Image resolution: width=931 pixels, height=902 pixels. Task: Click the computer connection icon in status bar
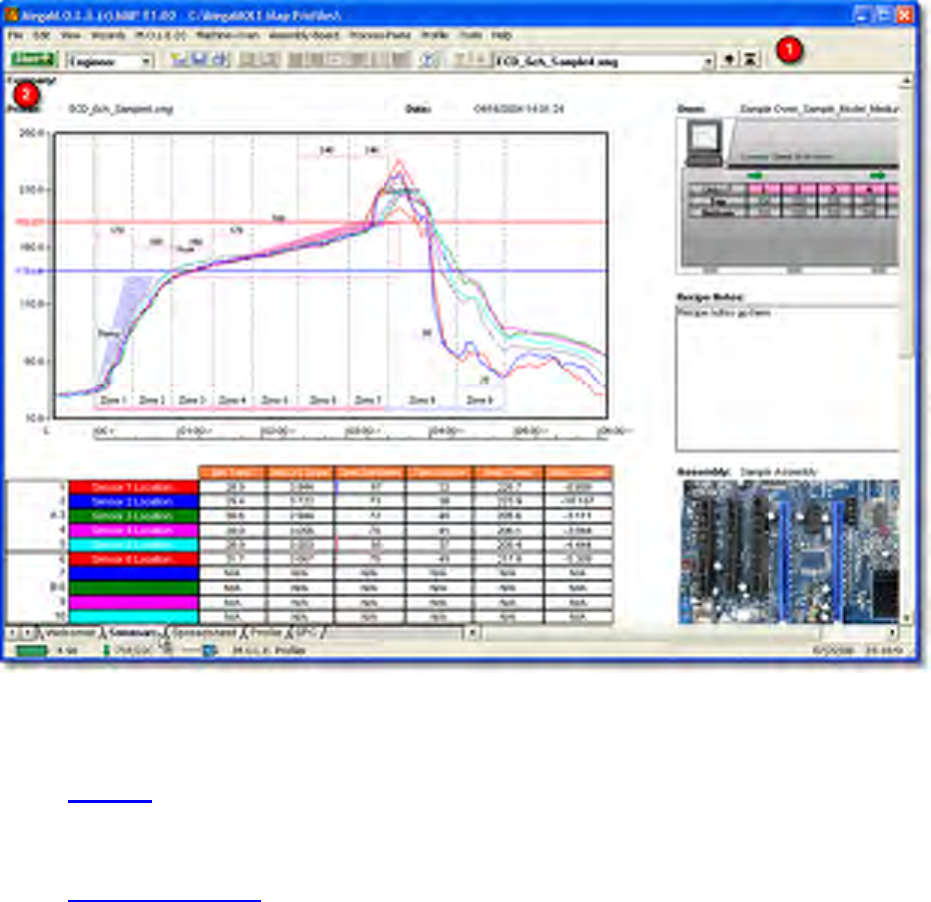pyautogui.click(x=210, y=651)
